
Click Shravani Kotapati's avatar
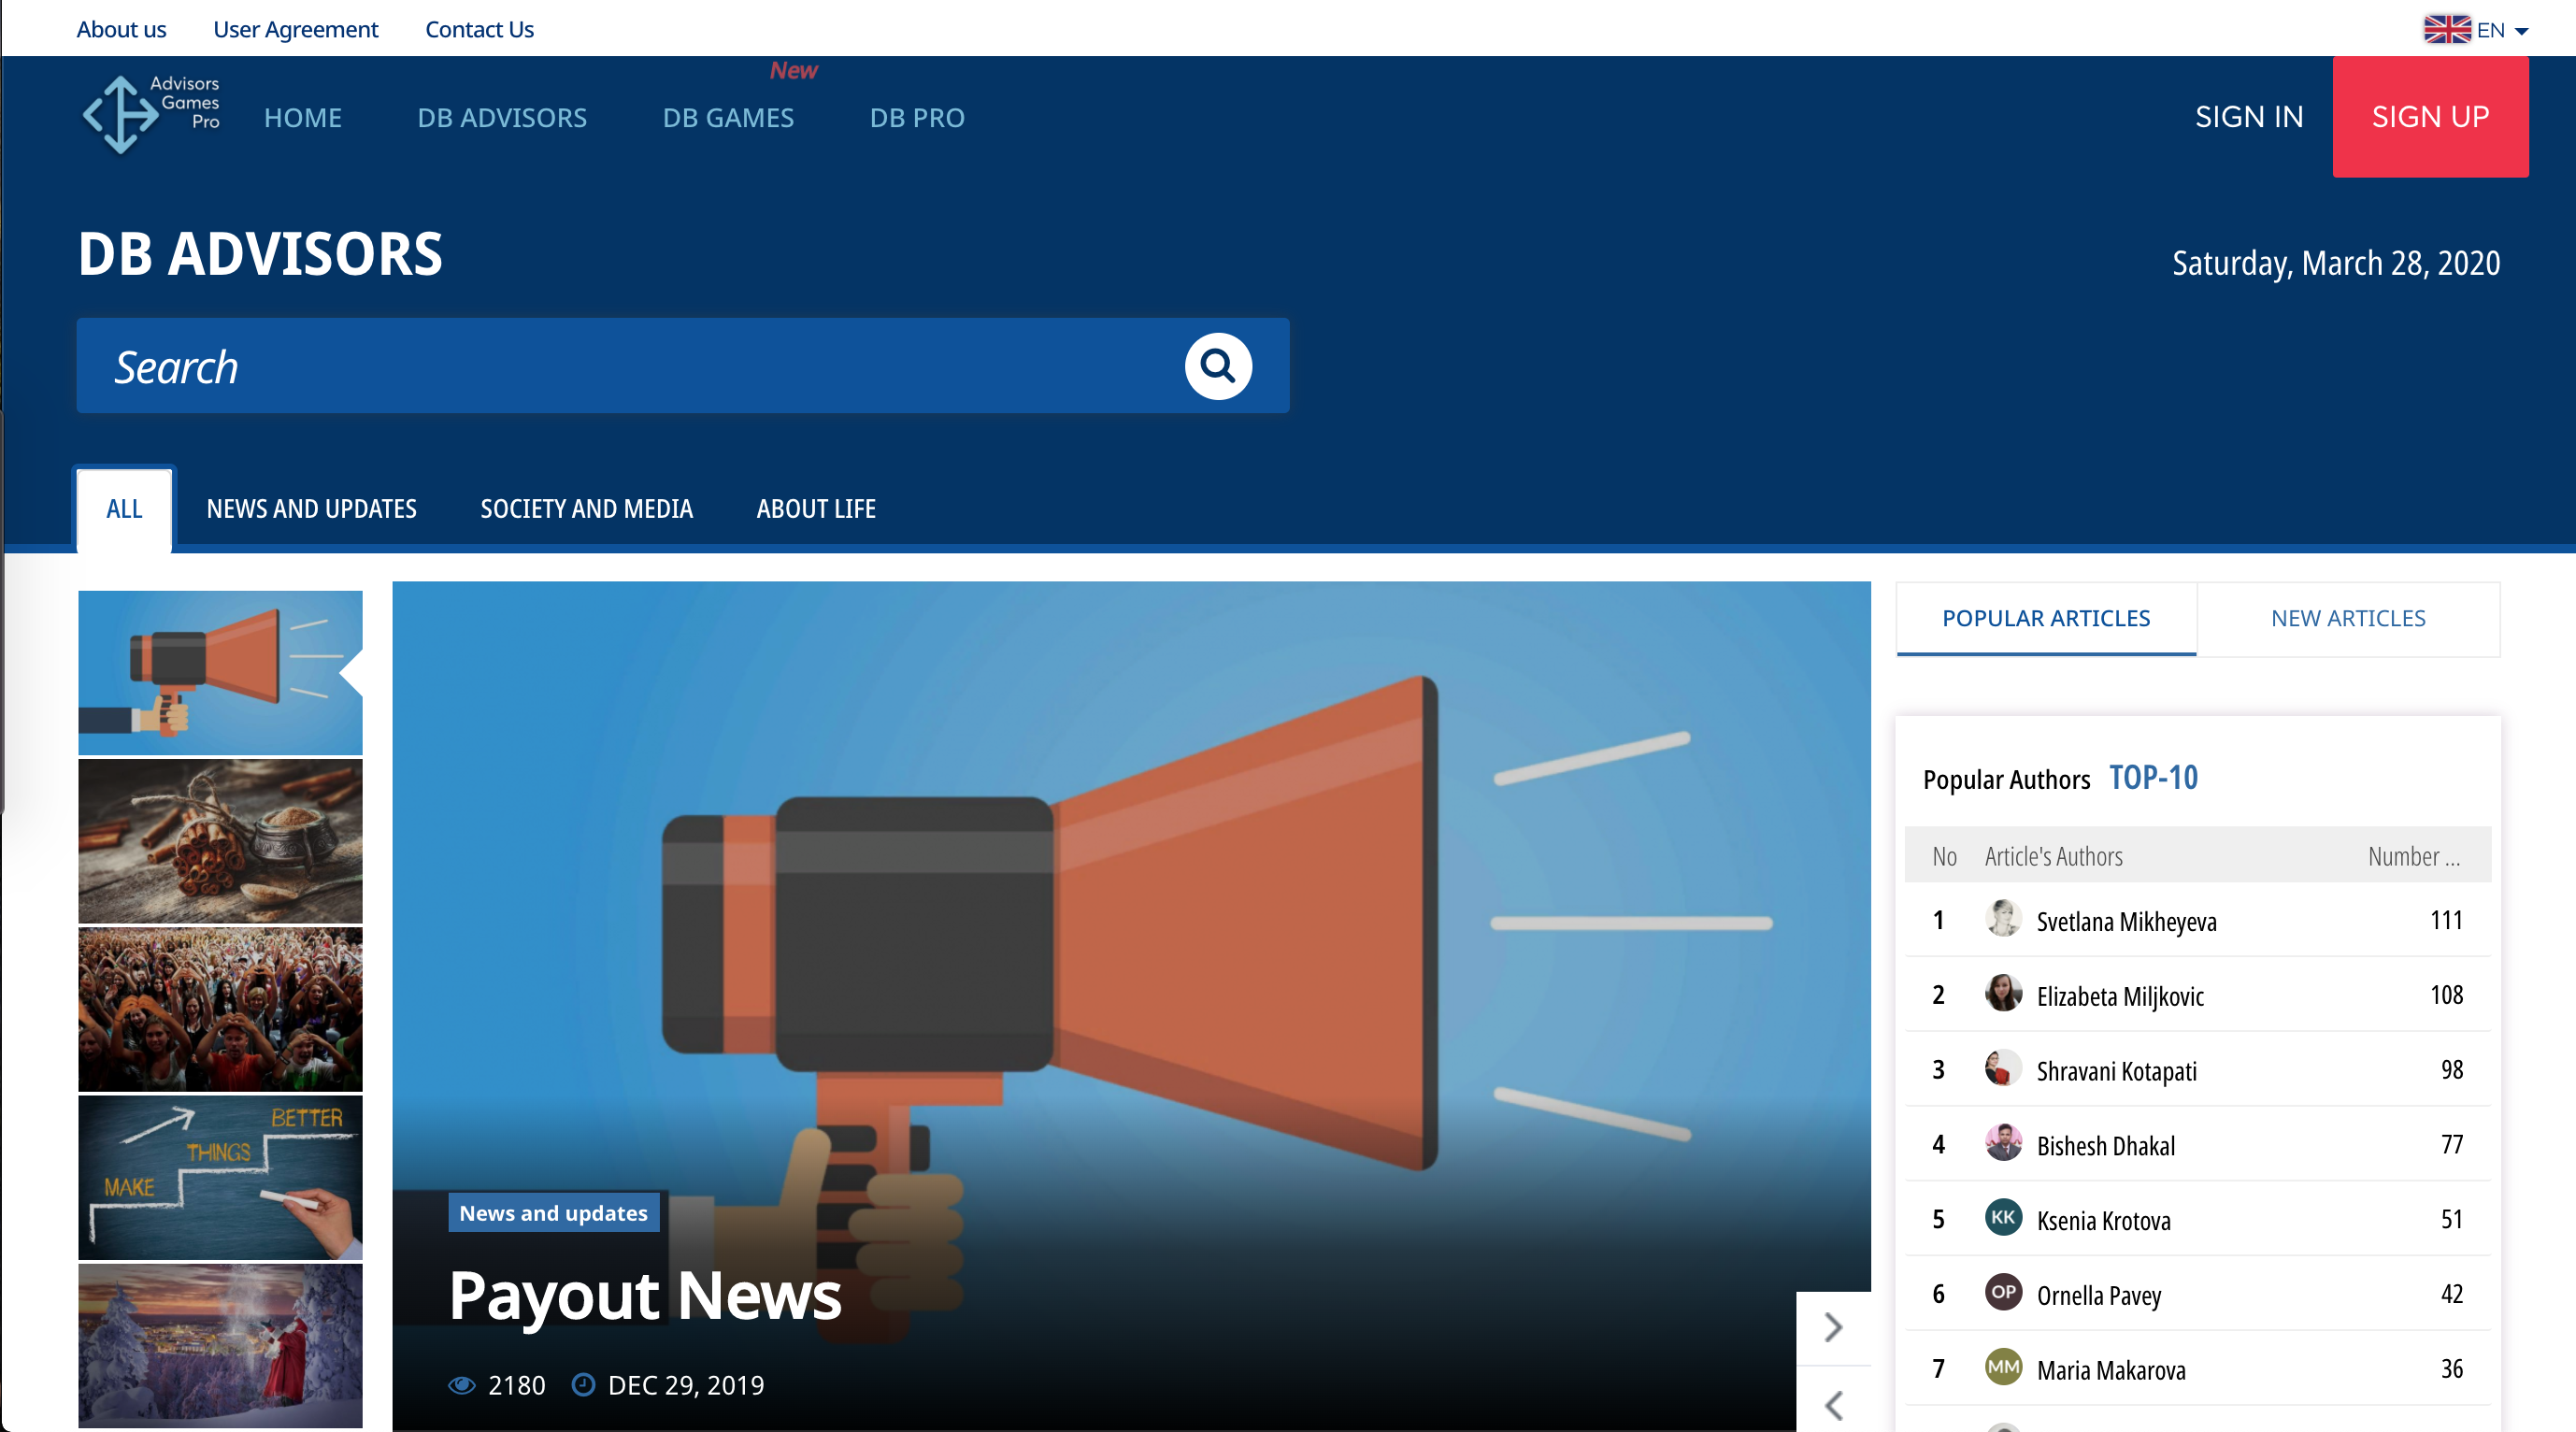2003,1068
